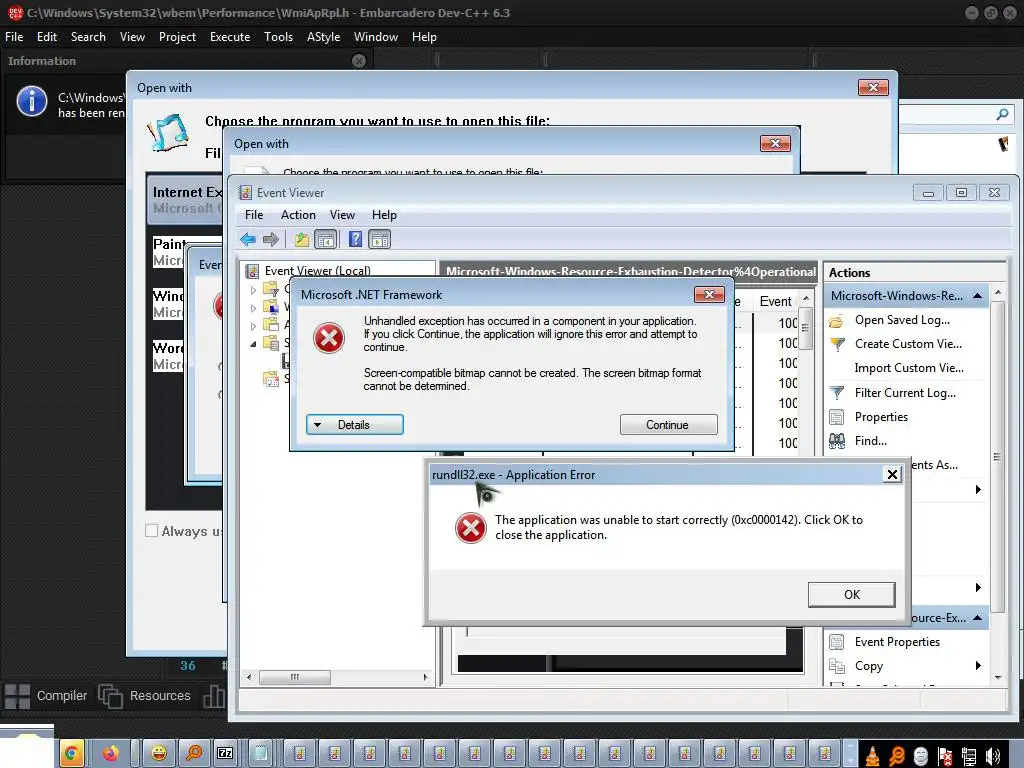Click the taskbar overflow scroll arrows
This screenshot has width=1024, height=768.
click(850, 754)
